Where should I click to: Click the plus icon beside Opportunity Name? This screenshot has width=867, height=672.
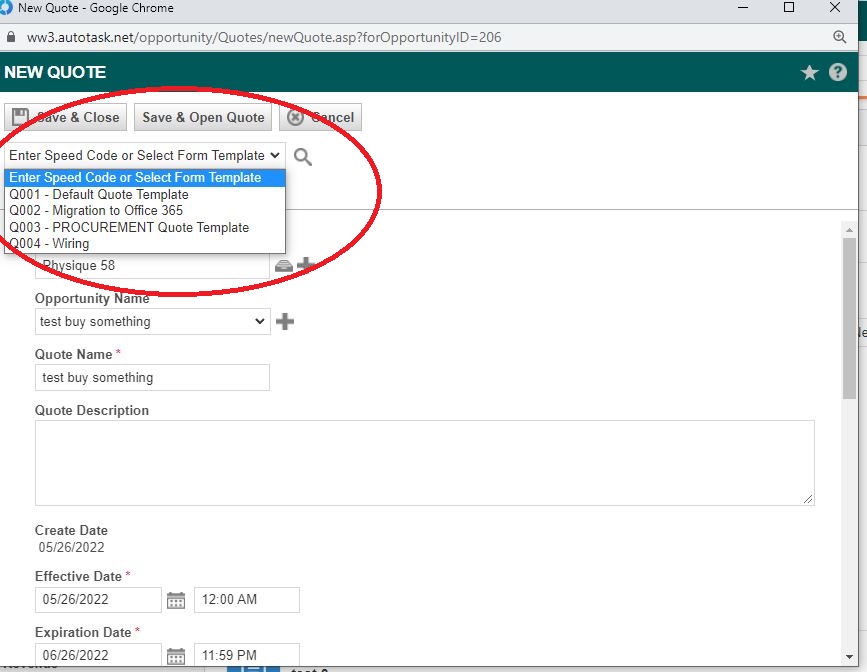(285, 322)
